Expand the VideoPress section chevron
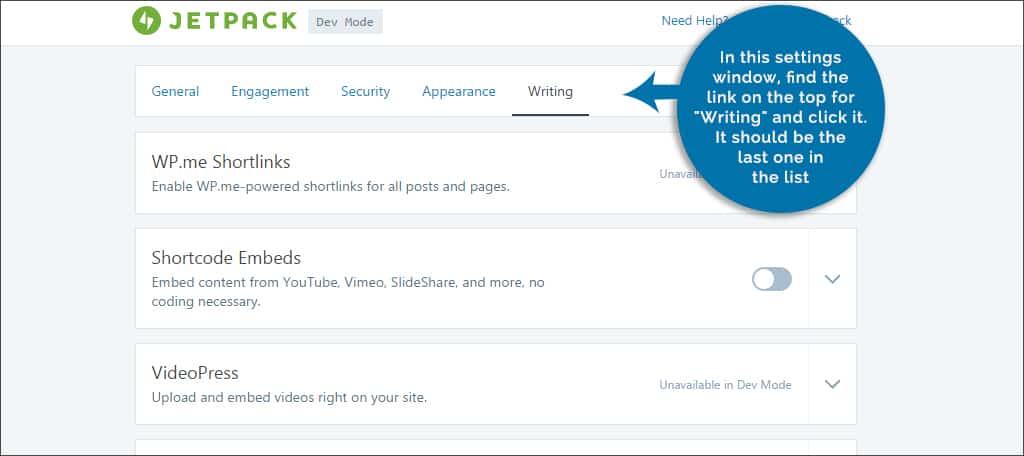The image size is (1024, 456). (x=832, y=384)
